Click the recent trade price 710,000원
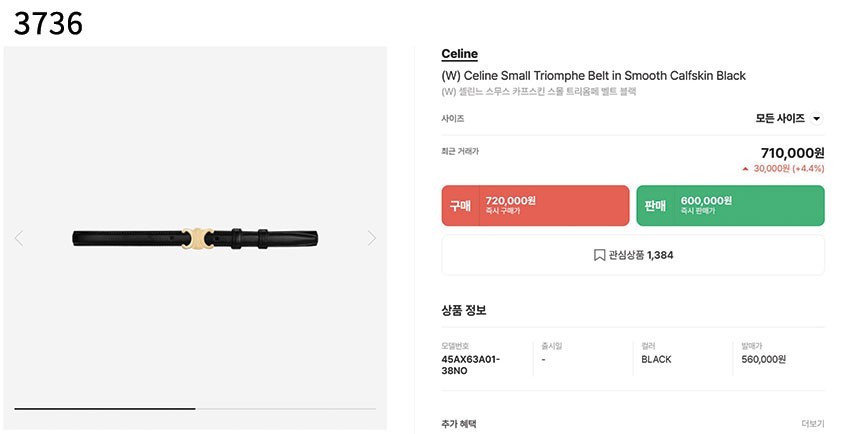This screenshot has height=434, width=860. click(x=792, y=153)
